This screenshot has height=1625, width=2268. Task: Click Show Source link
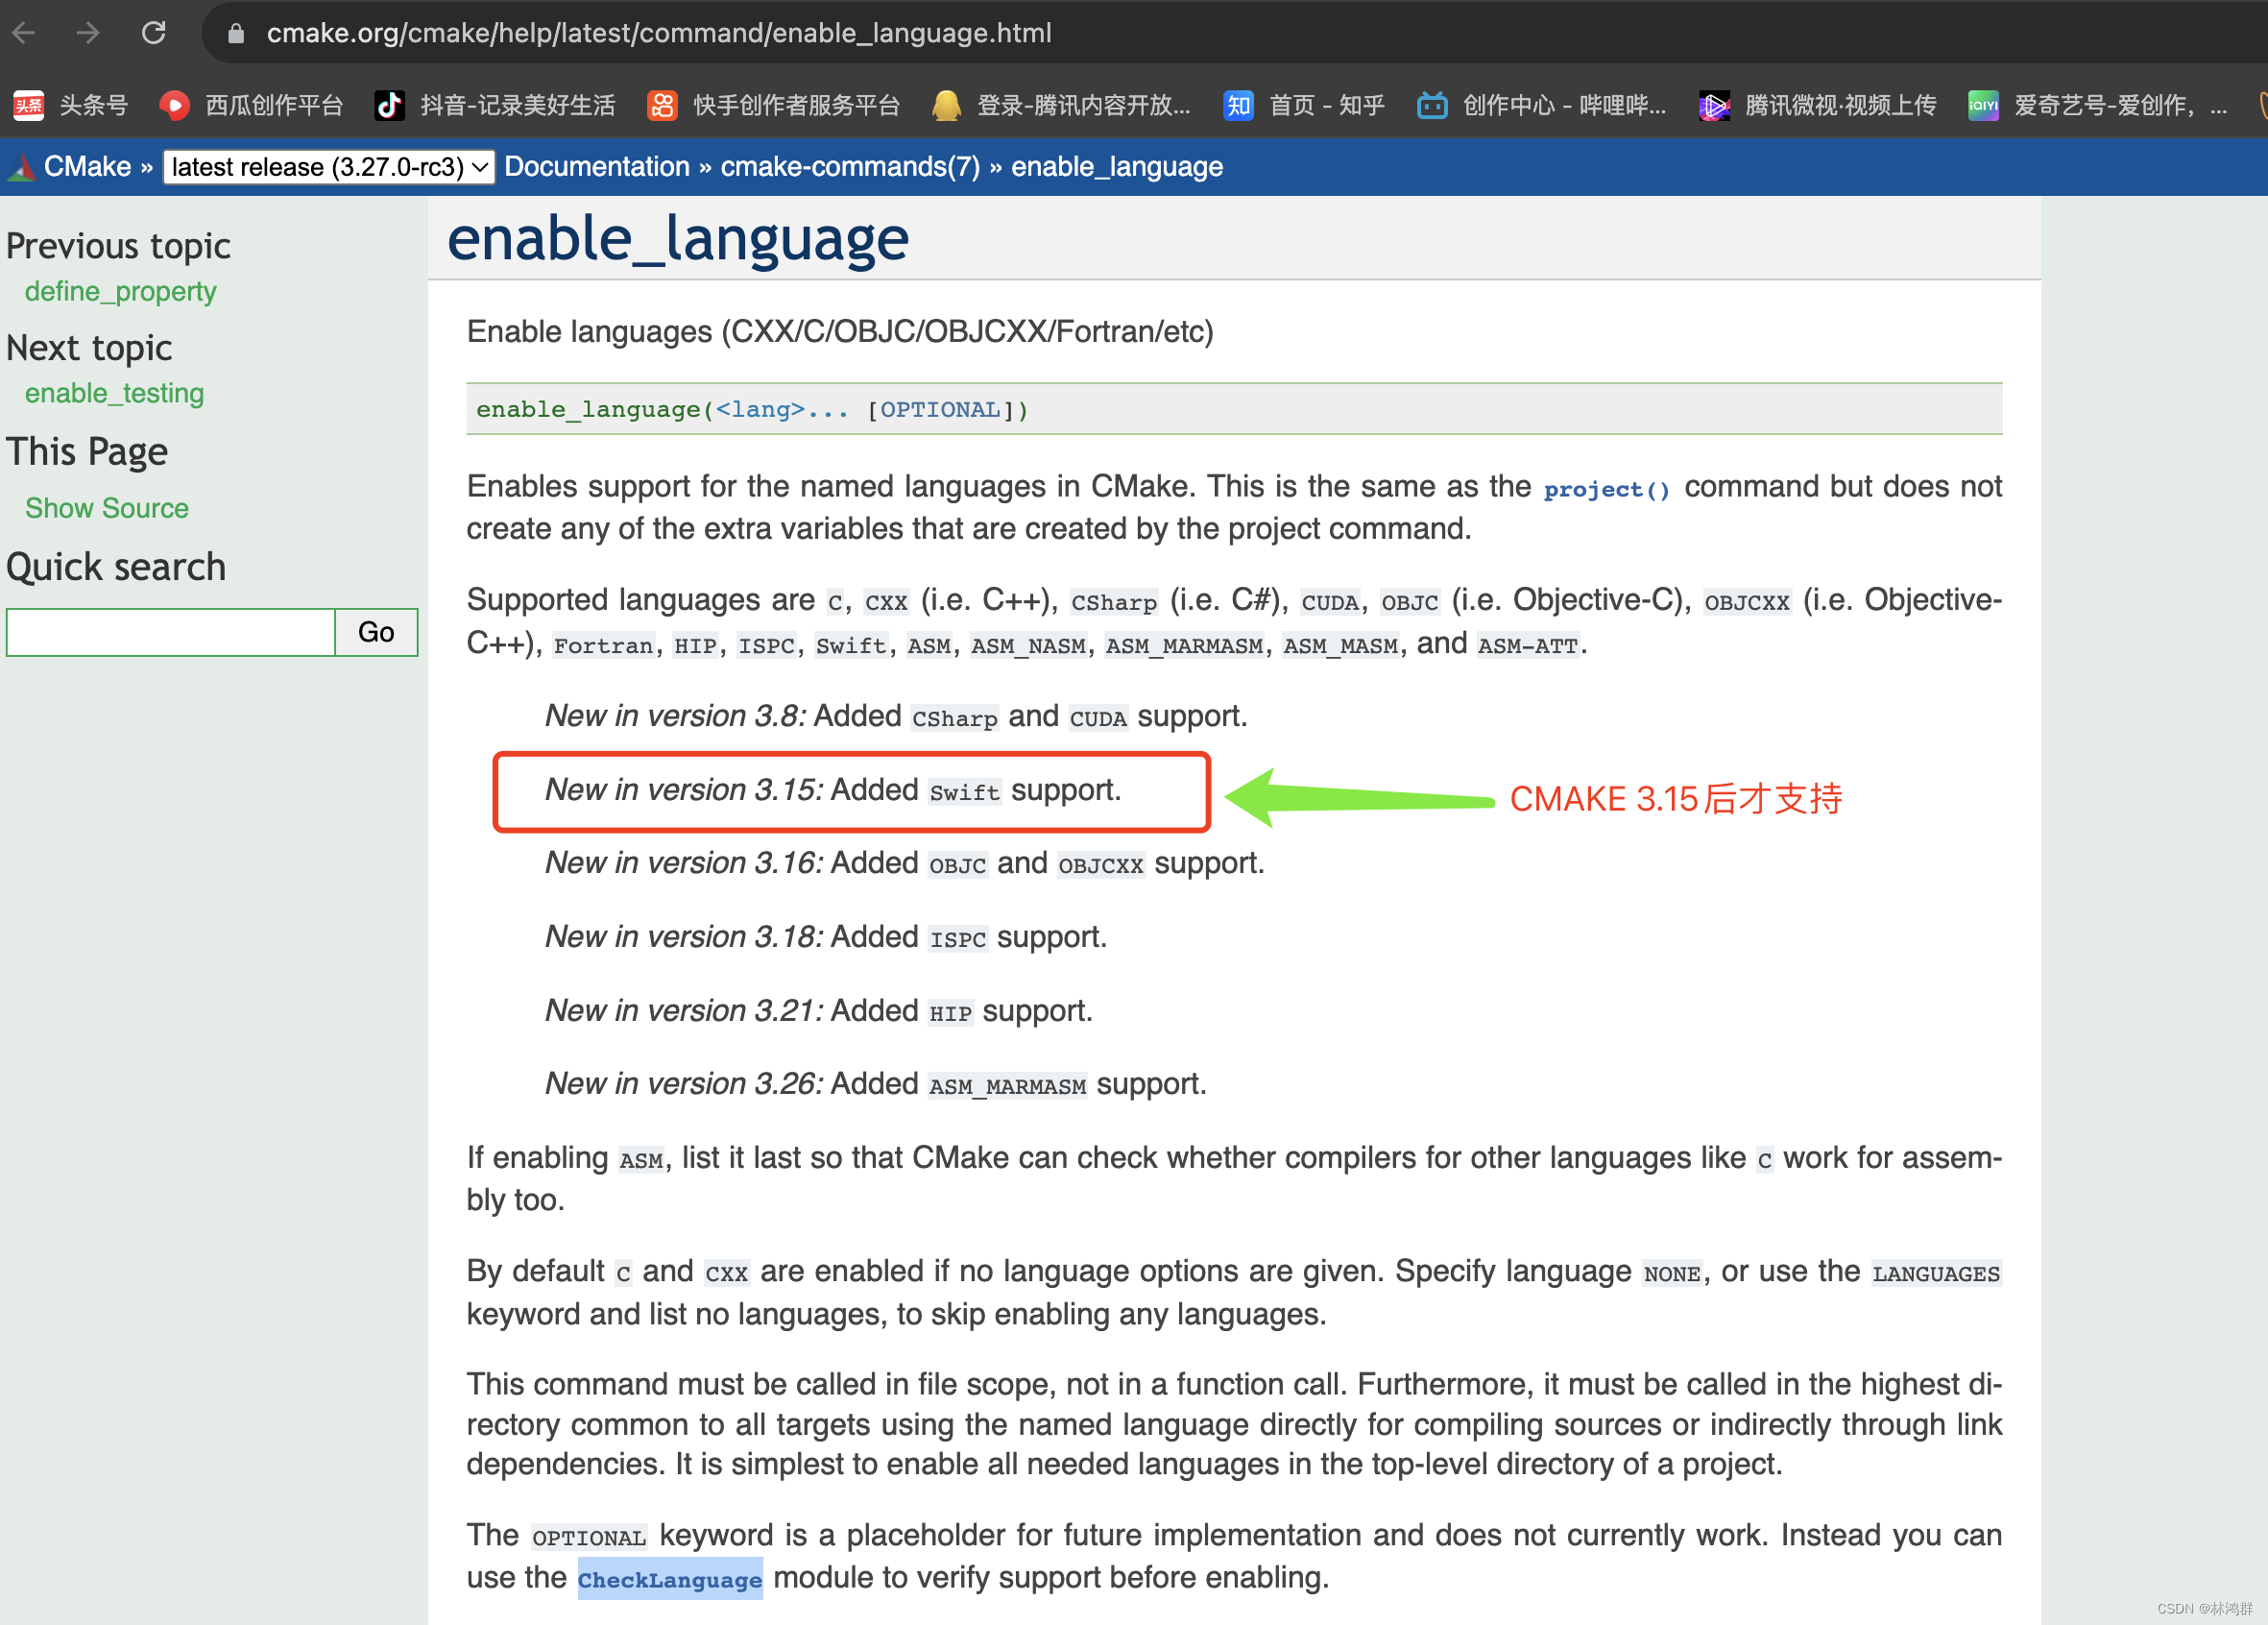click(107, 508)
